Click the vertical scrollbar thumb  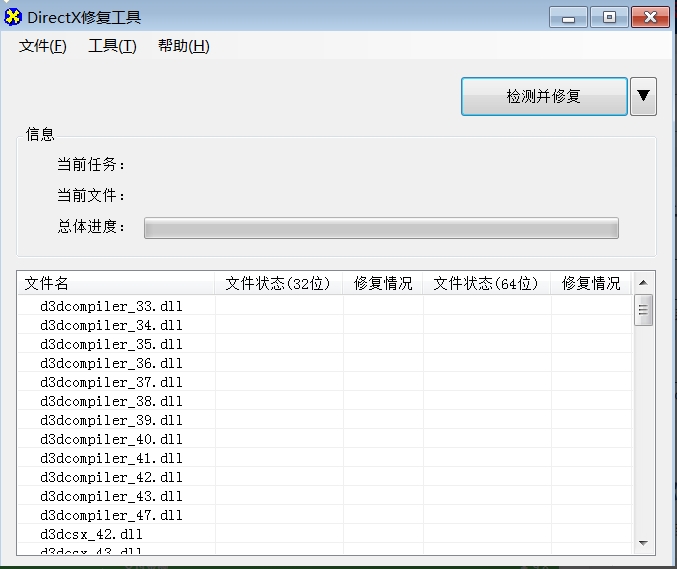[x=643, y=310]
